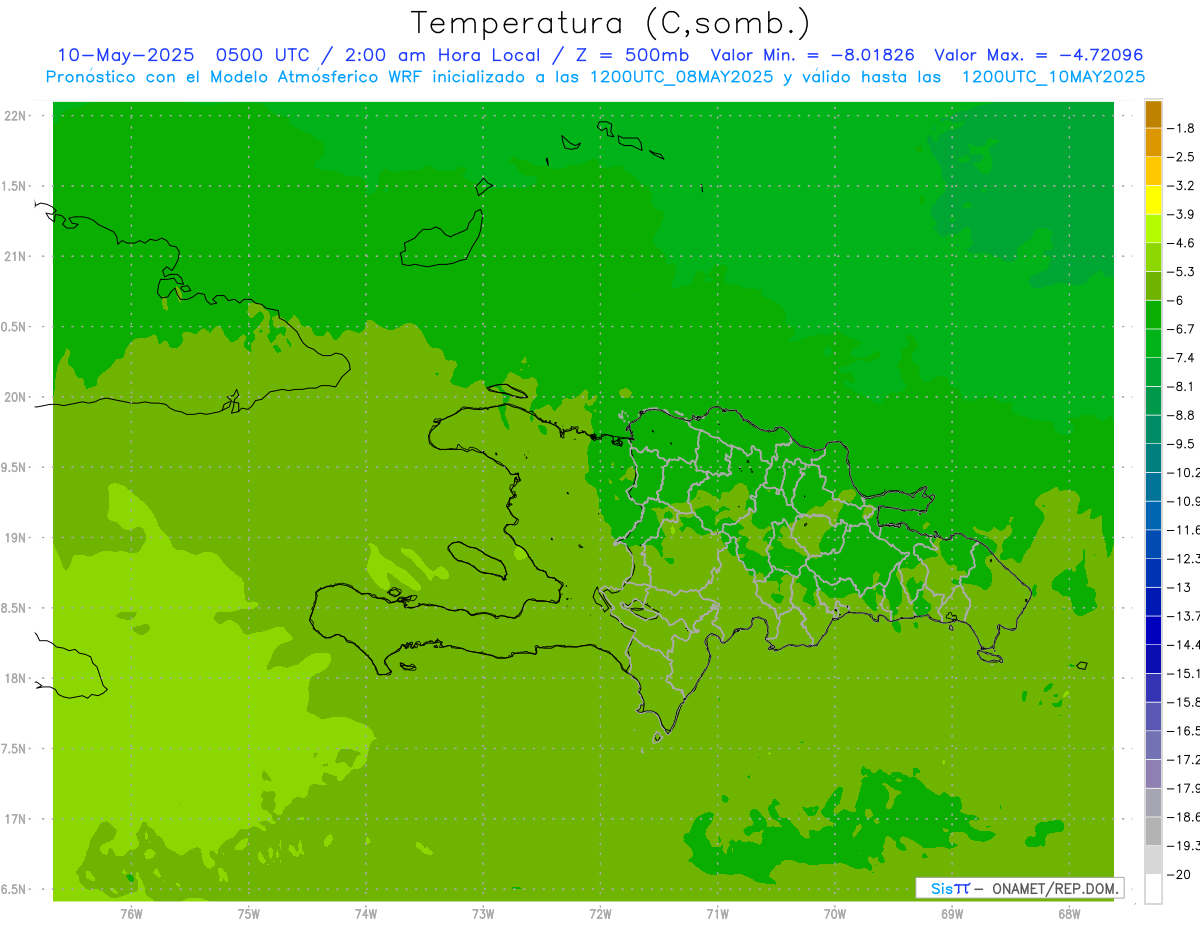Click the title "Temperatura (C,somb.)"

click(611, 23)
